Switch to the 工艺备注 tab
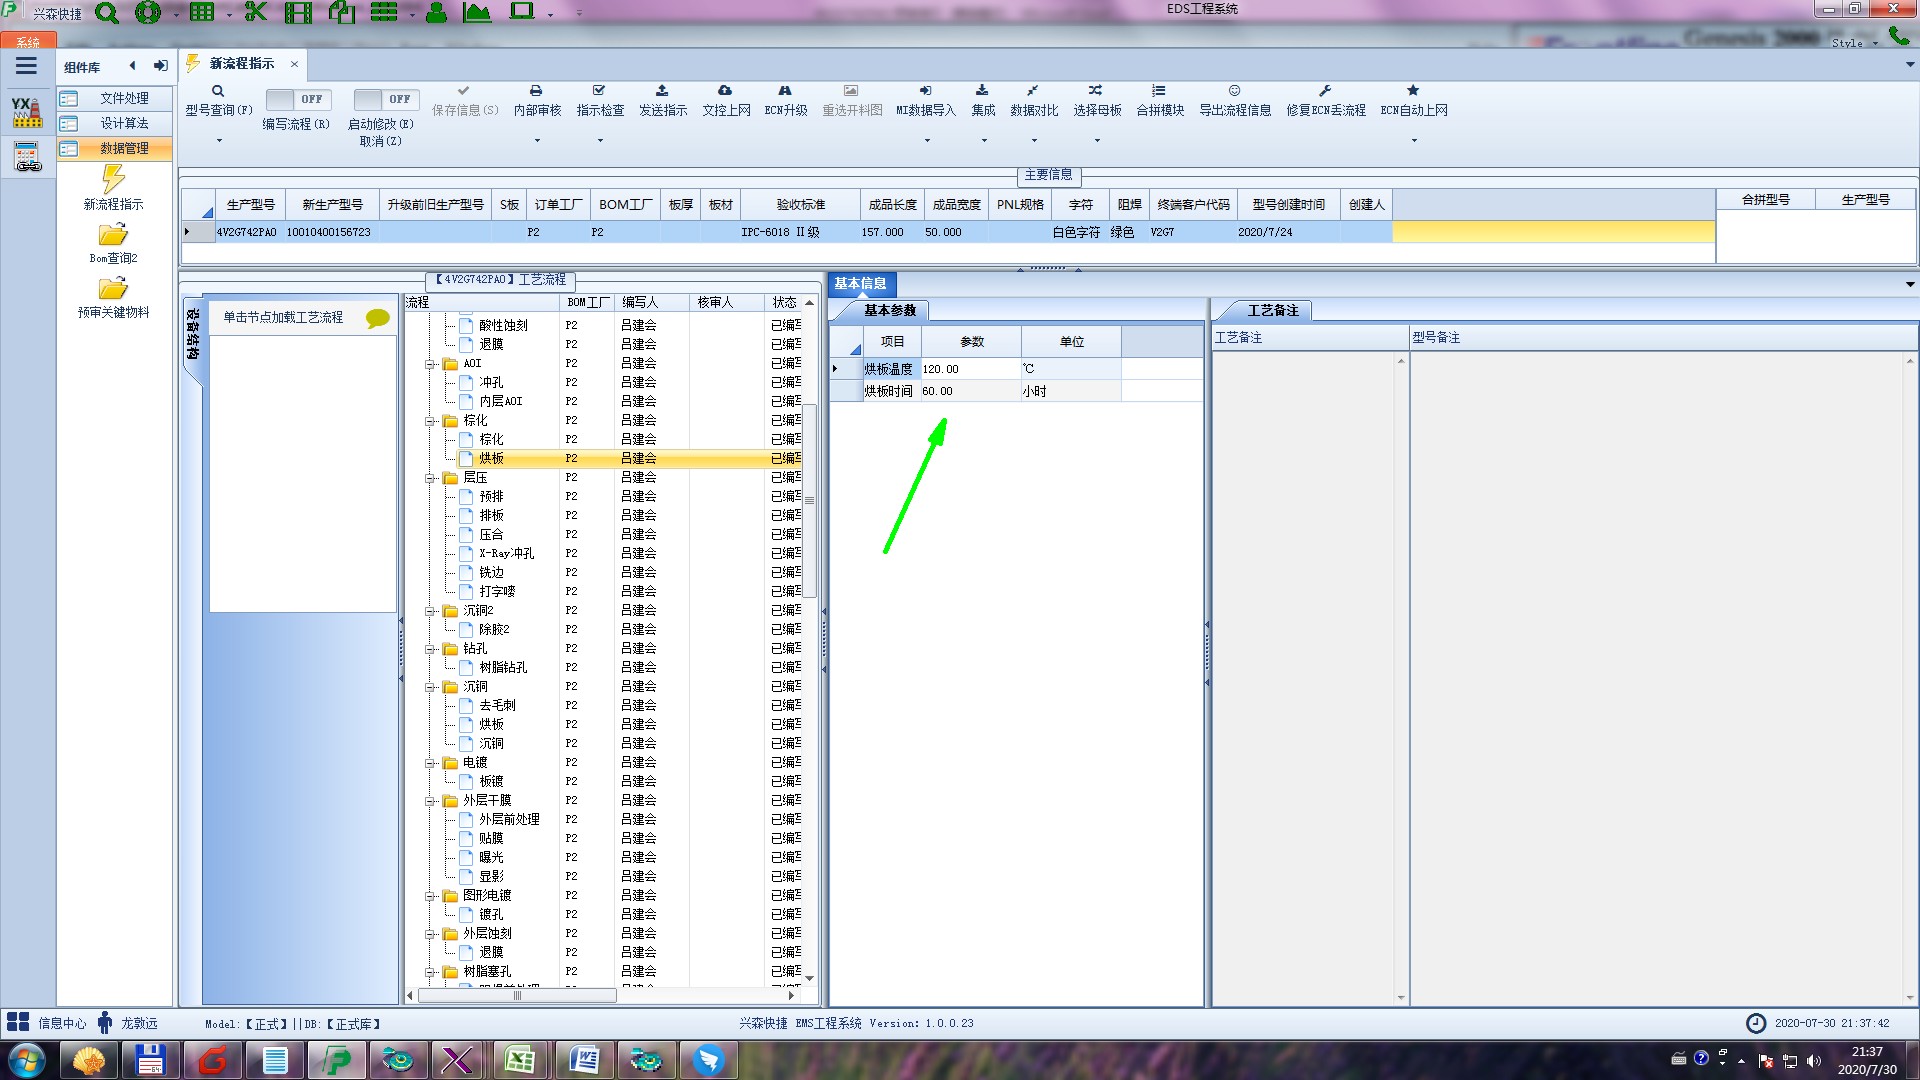This screenshot has width=1920, height=1080. (1272, 310)
